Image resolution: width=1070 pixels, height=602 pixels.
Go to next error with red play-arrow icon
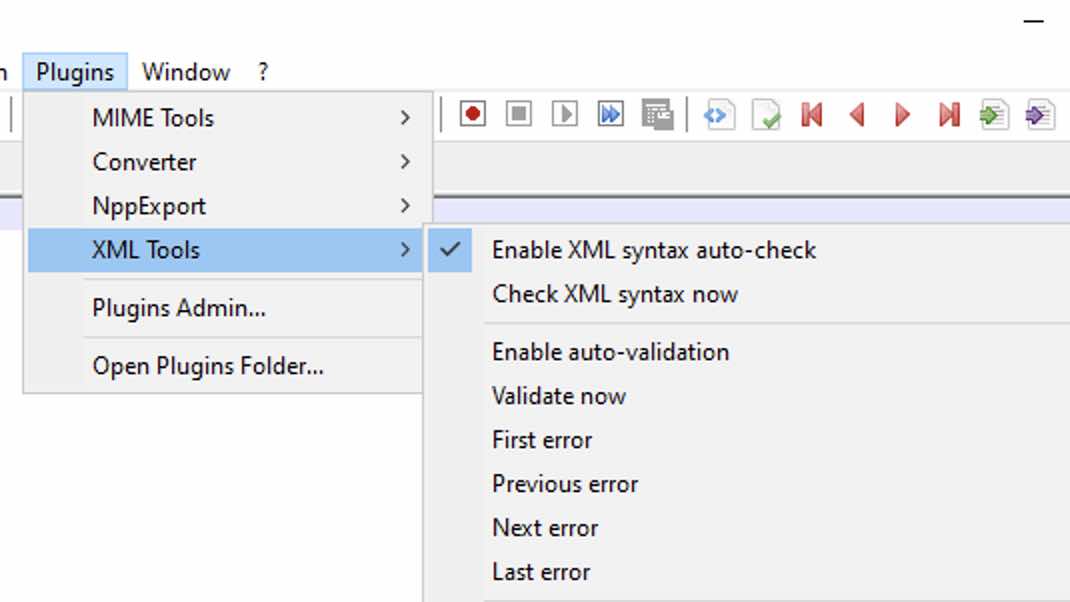pos(902,114)
